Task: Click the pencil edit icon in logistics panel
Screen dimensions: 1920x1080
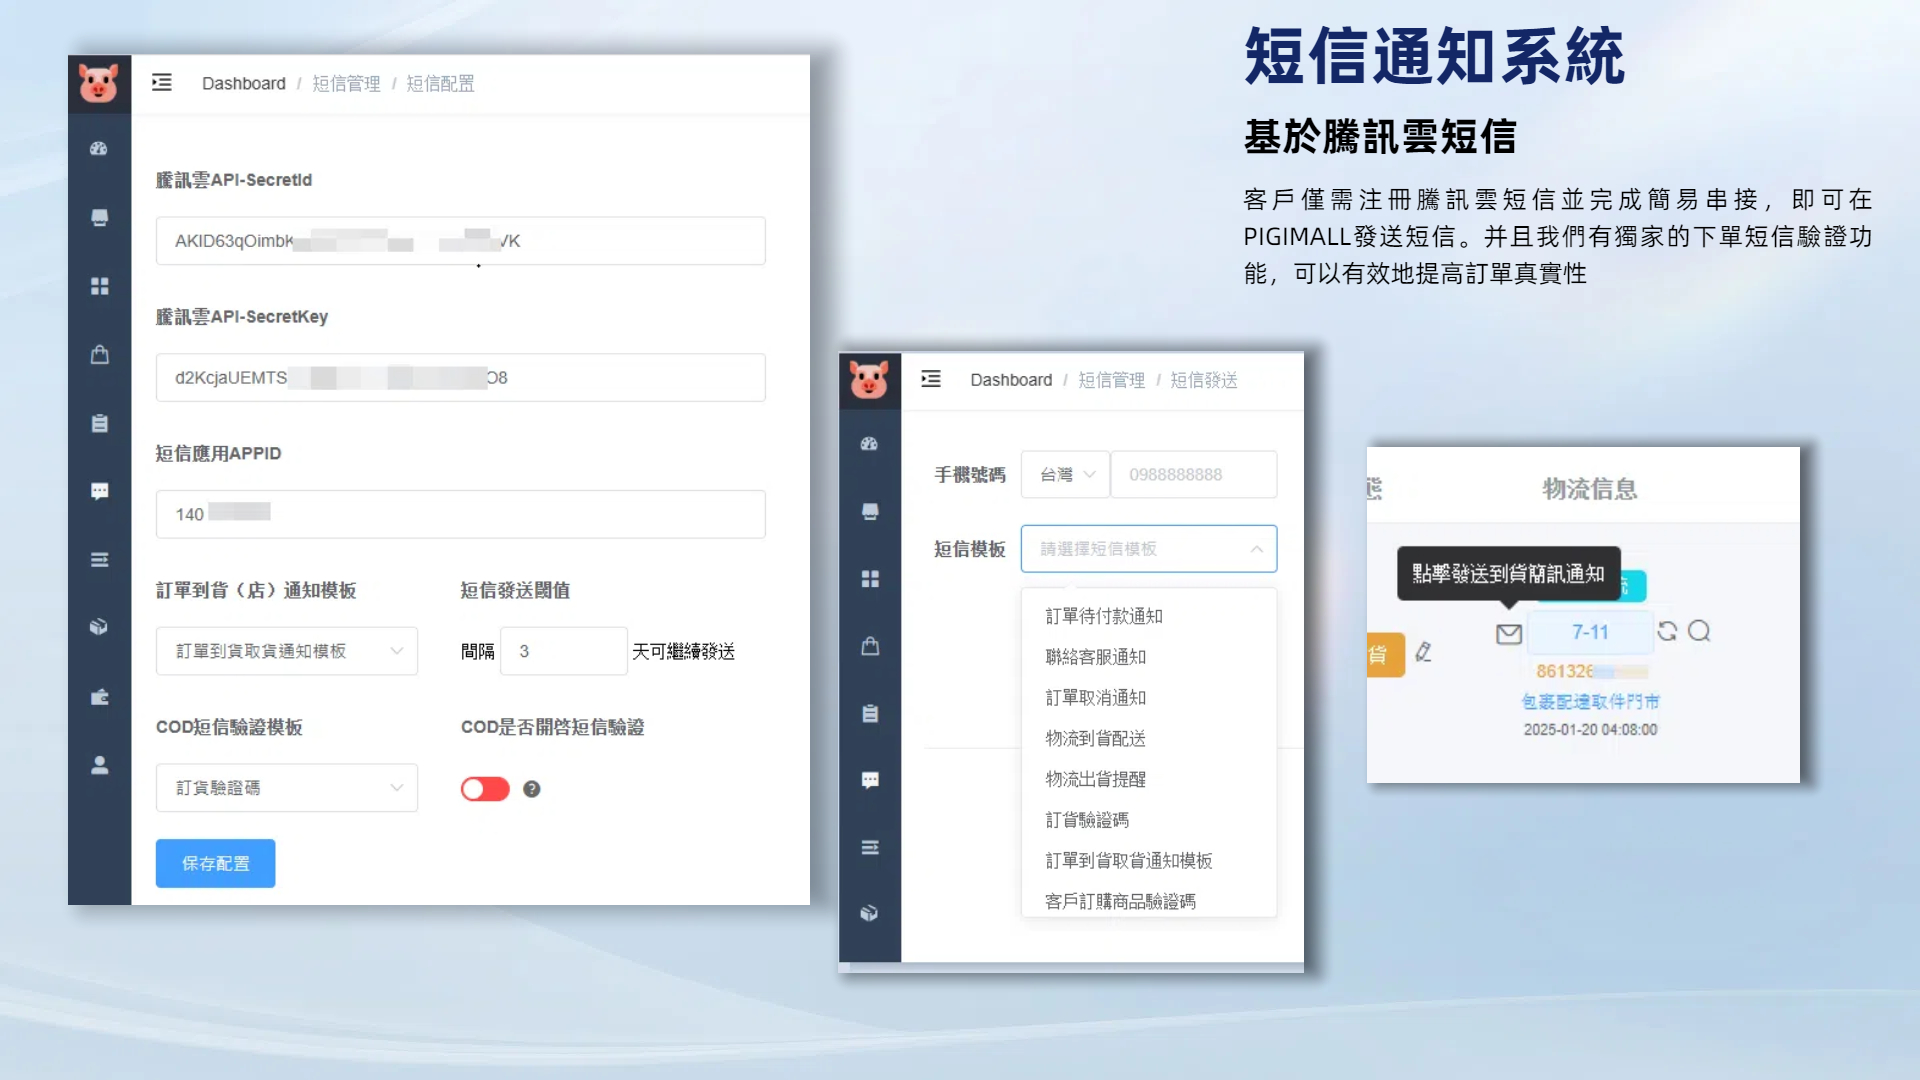Action: click(1424, 652)
